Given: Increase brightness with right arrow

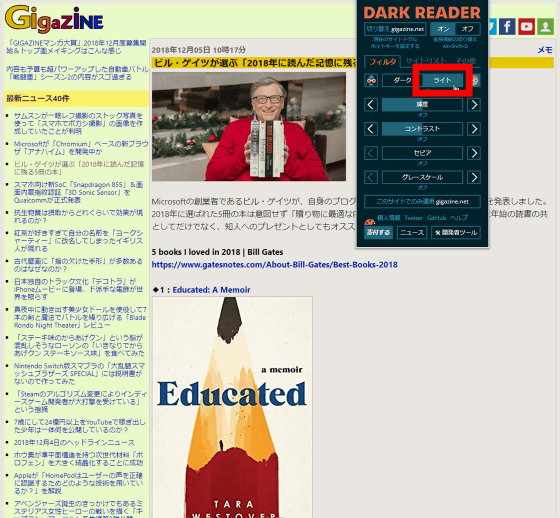Looking at the screenshot, I should [474, 105].
